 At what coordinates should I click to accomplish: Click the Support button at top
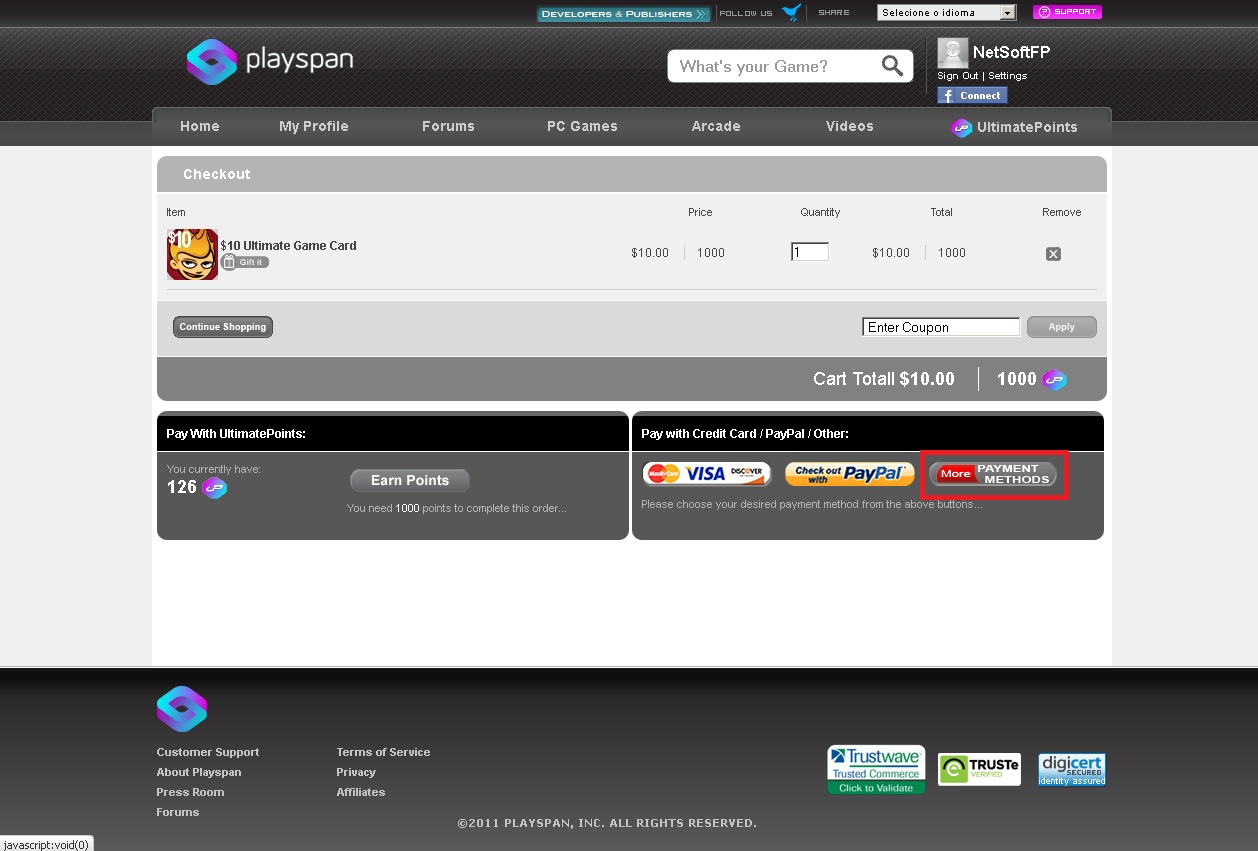coord(1067,12)
